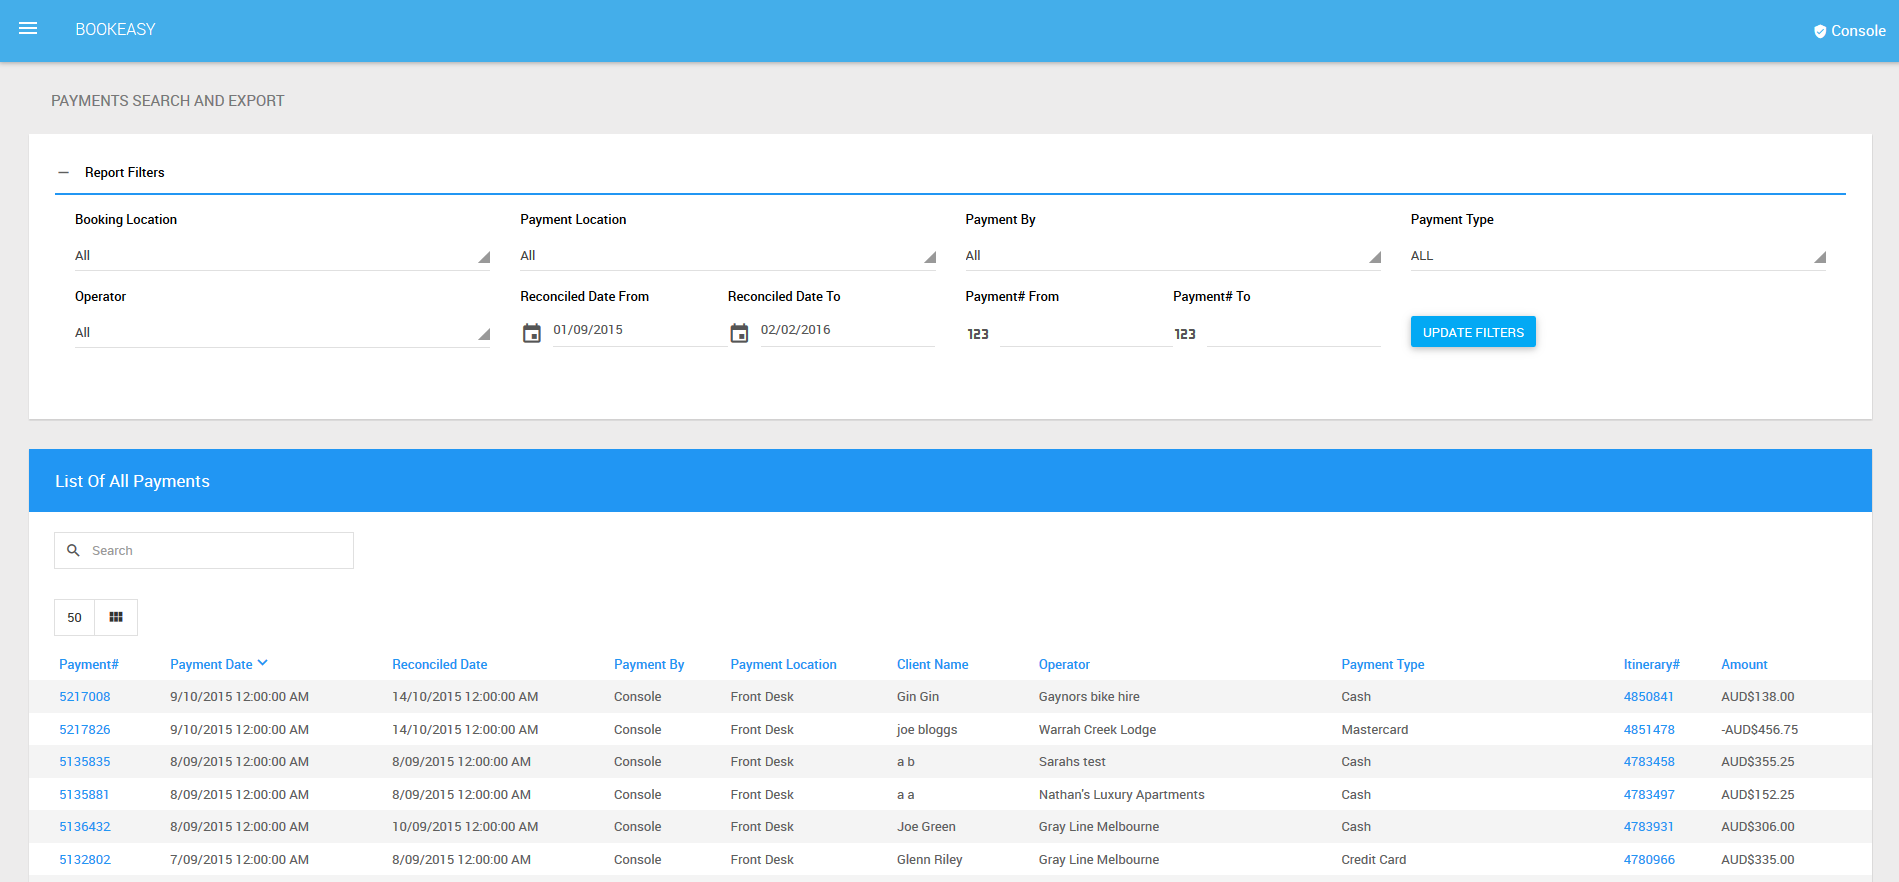Image resolution: width=1899 pixels, height=882 pixels.
Task: Click the amount -AUD$456.75
Action: [1760, 730]
